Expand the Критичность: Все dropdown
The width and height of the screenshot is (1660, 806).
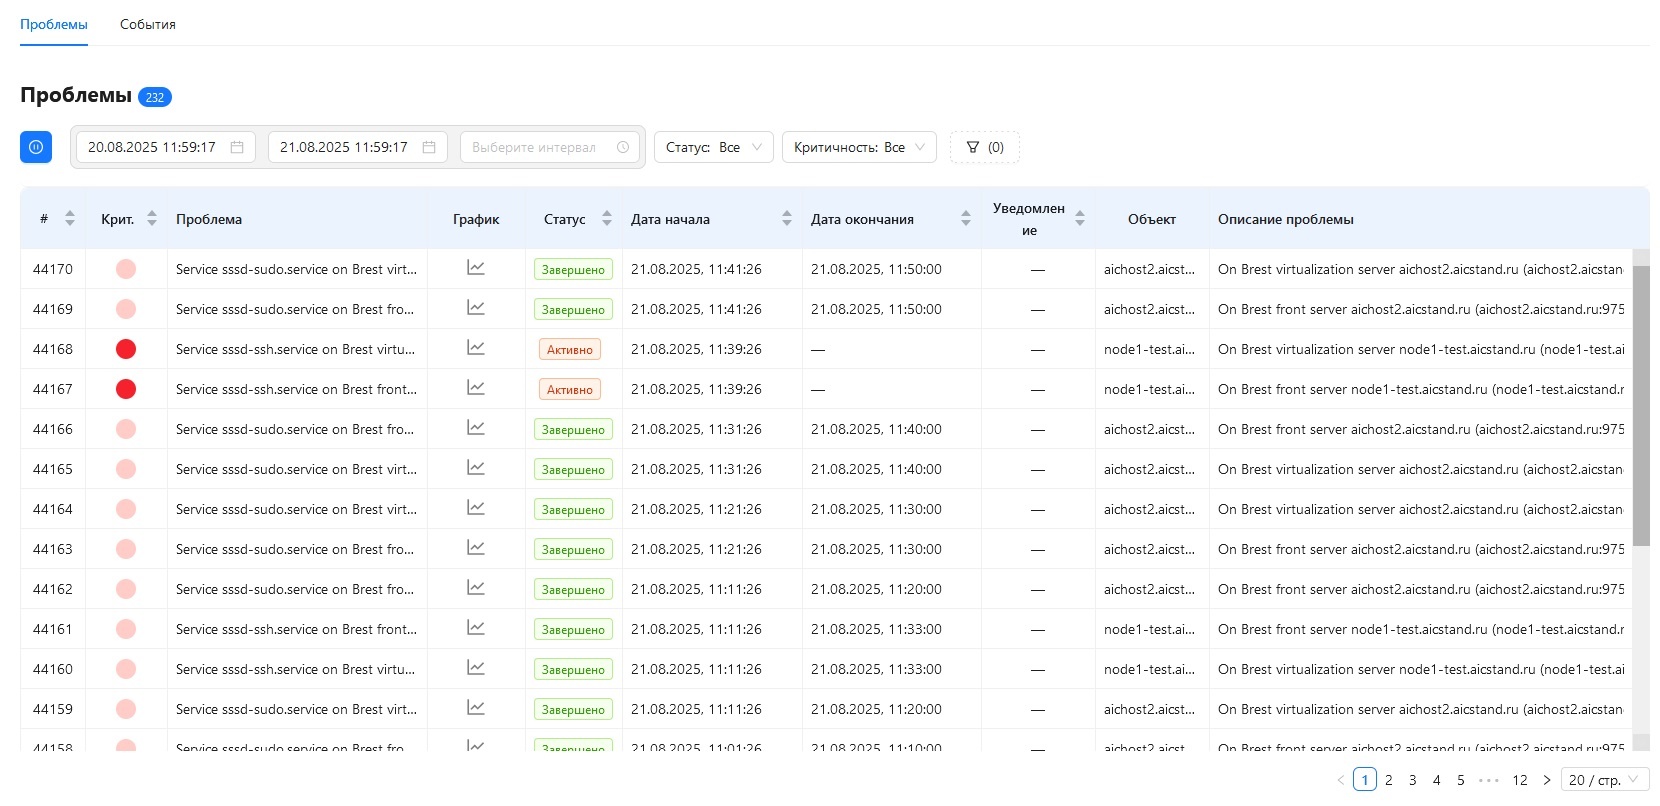pos(860,147)
